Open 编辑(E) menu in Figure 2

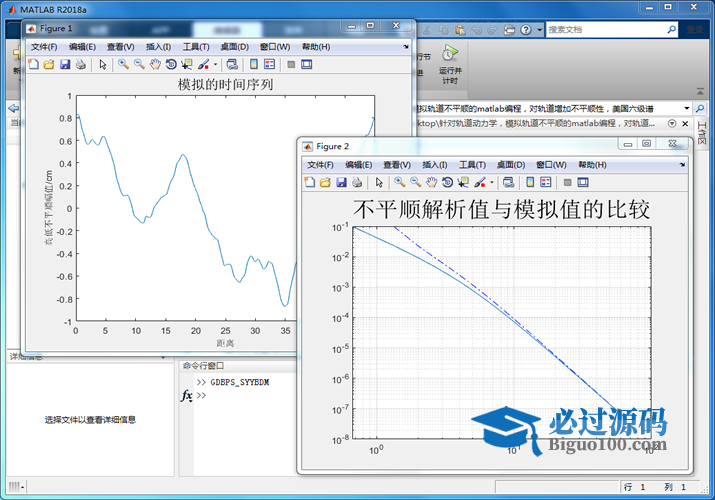[358, 165]
